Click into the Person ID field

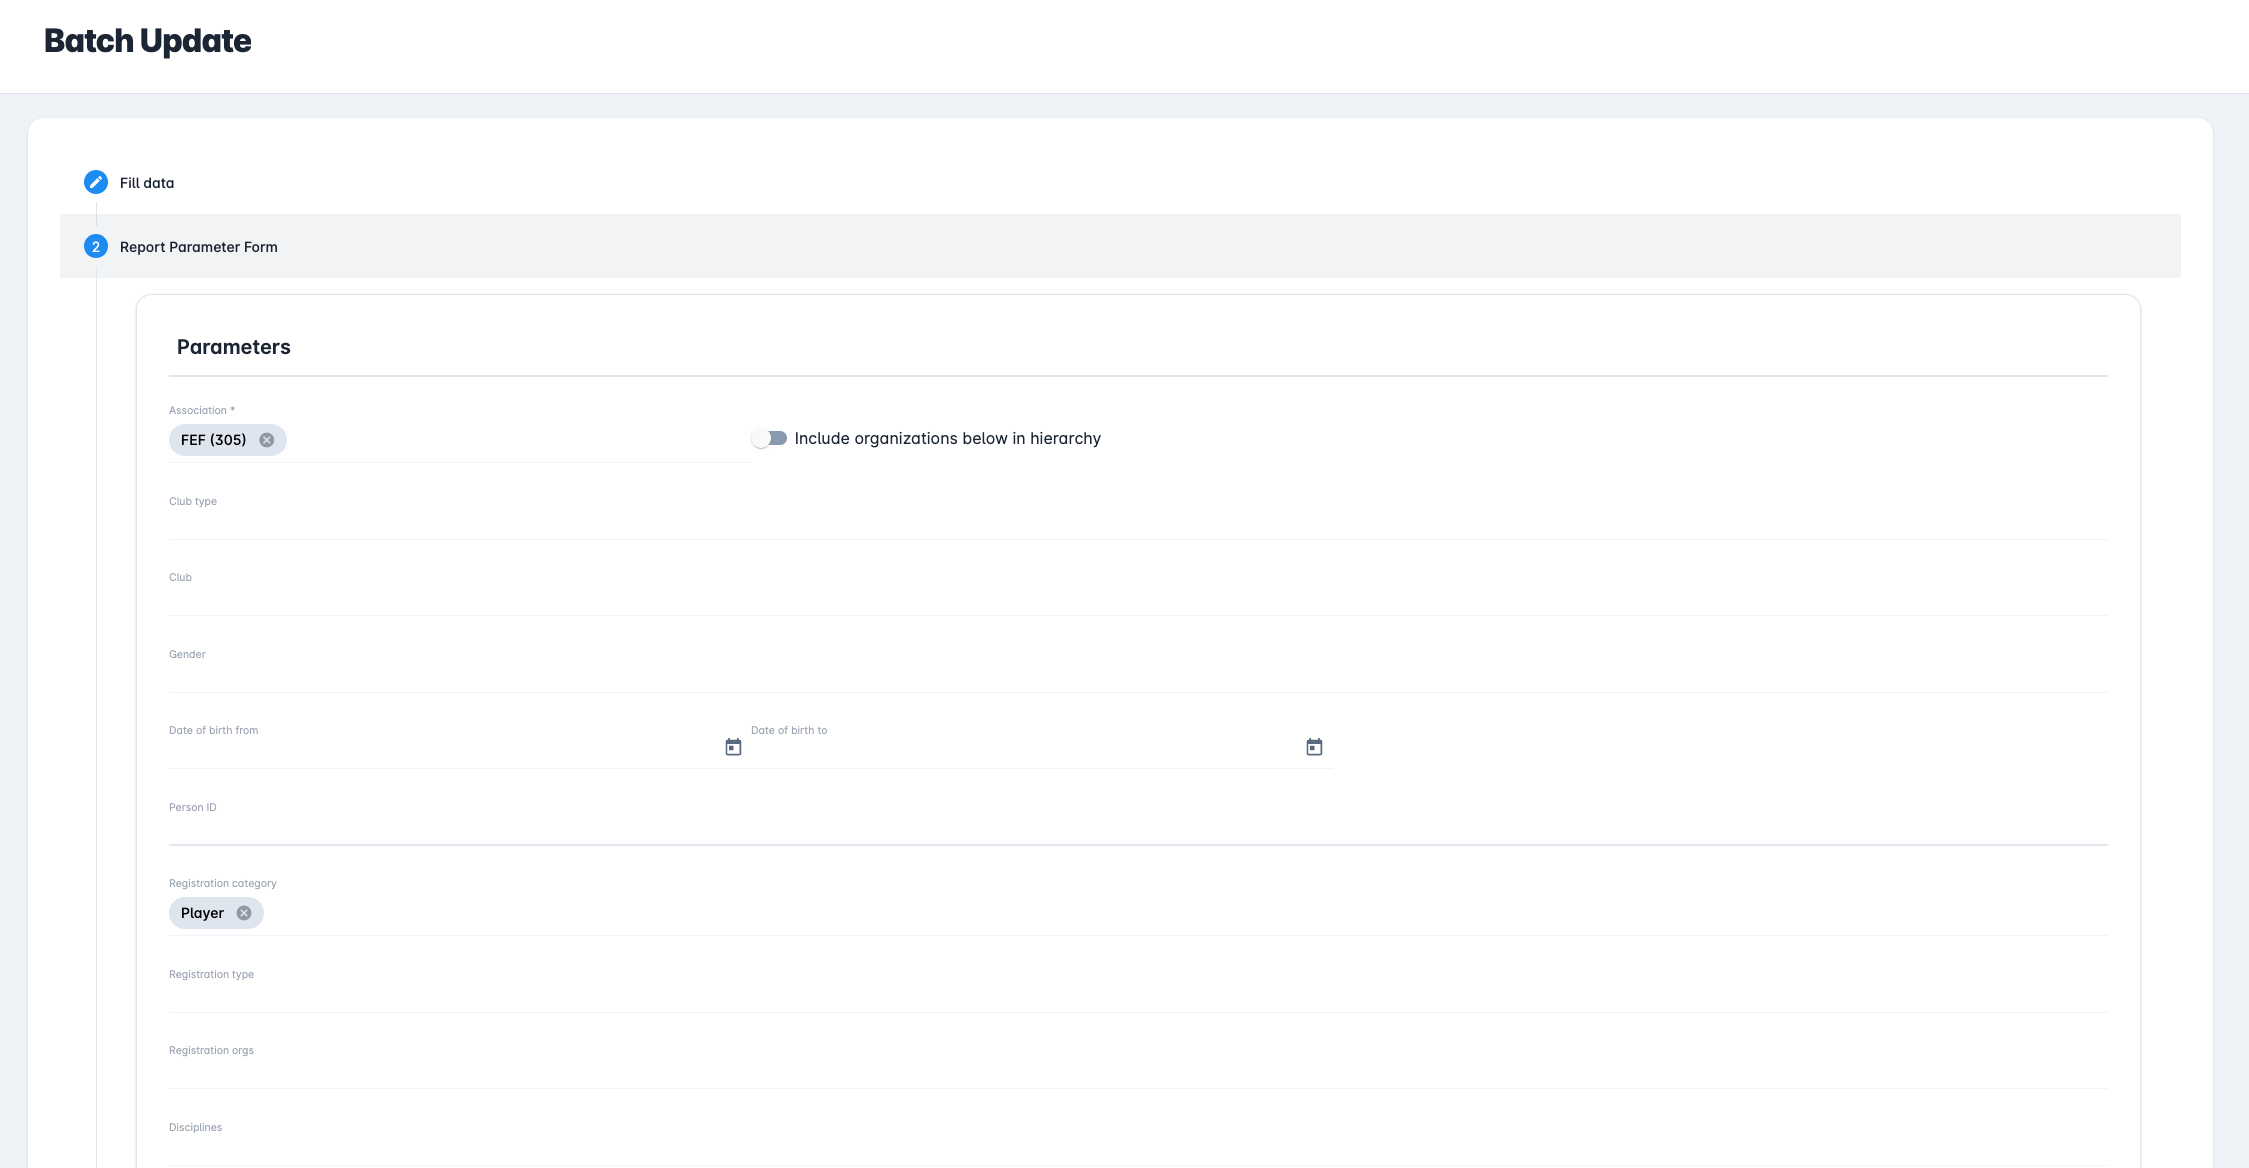click(x=1138, y=828)
